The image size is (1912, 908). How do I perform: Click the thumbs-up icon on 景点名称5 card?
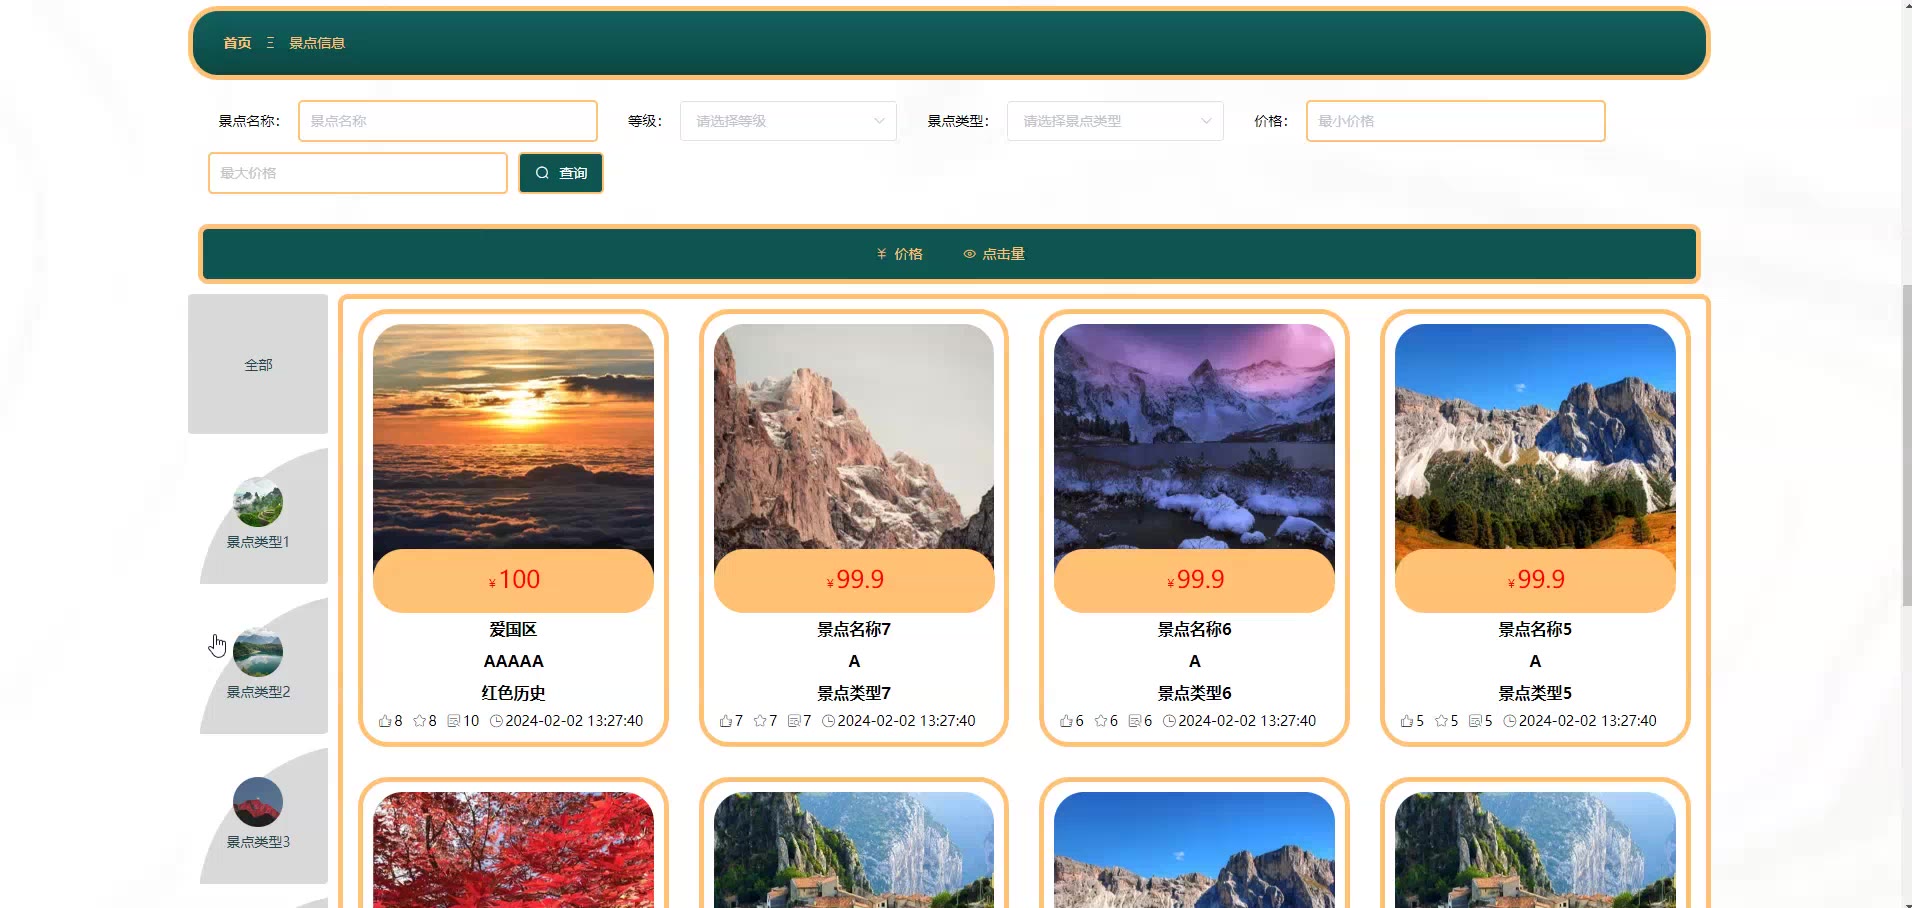1407,721
